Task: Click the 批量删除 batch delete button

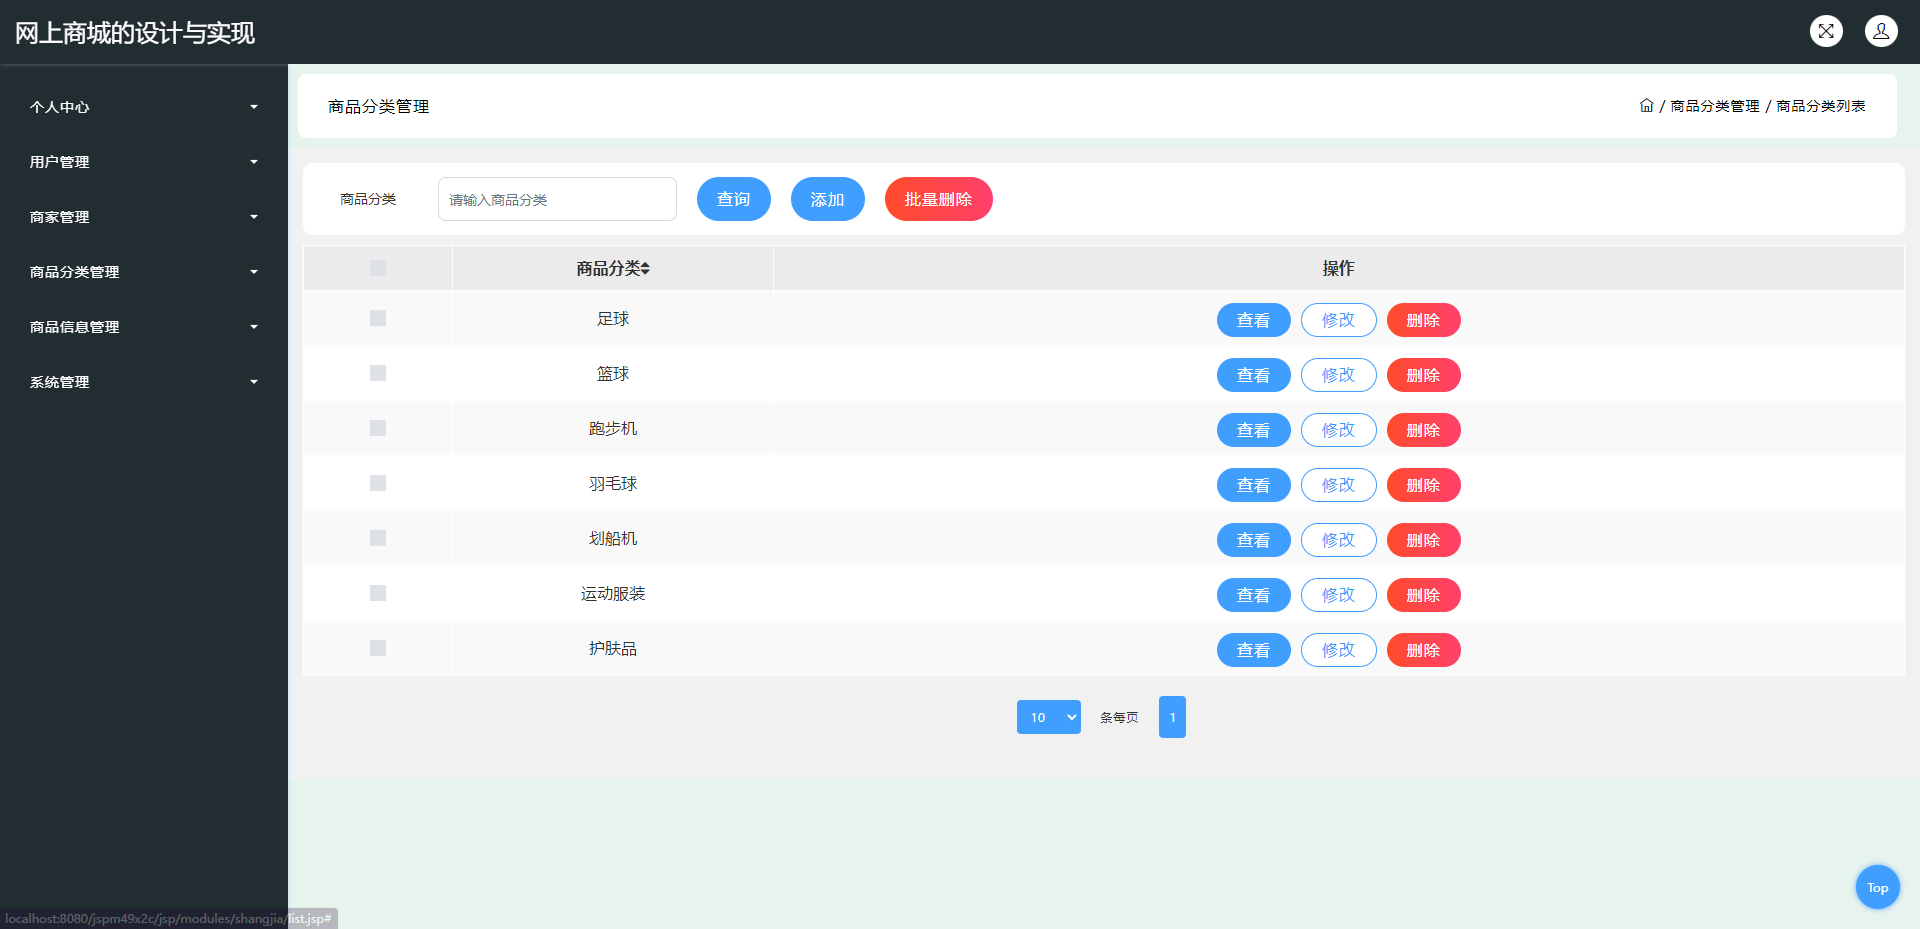Action: (939, 199)
